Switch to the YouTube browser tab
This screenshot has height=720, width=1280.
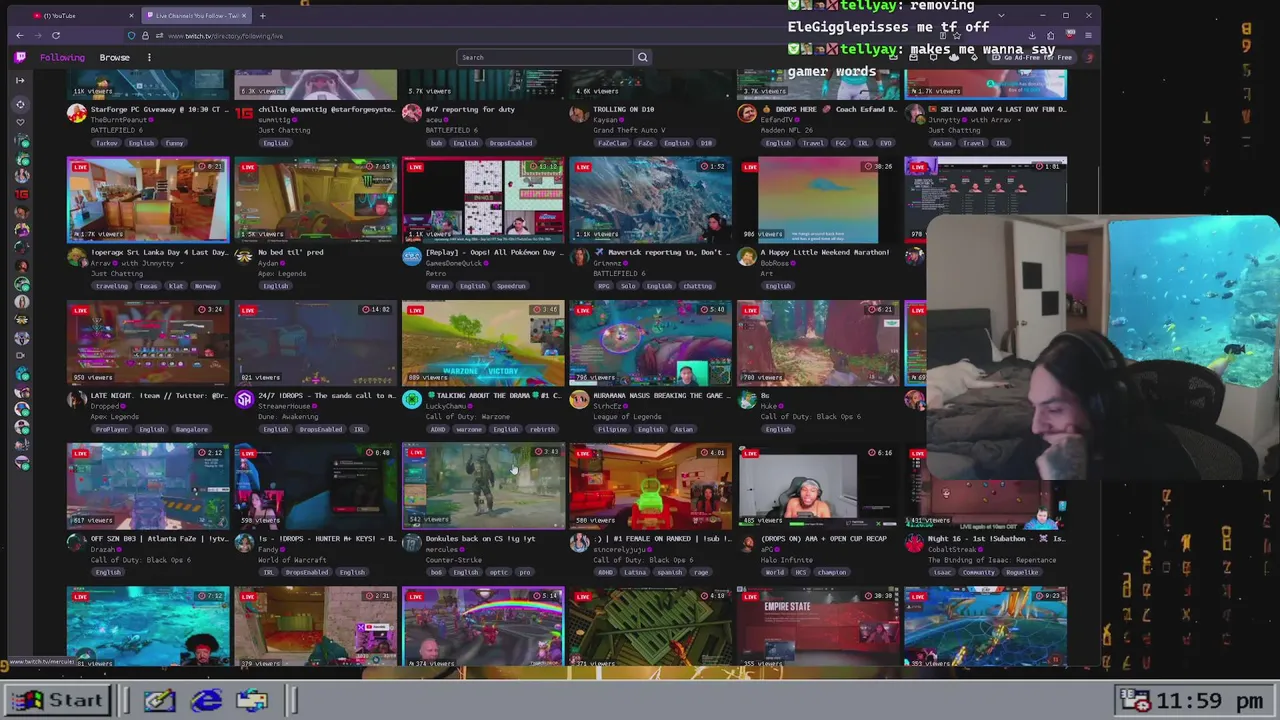[x=80, y=15]
